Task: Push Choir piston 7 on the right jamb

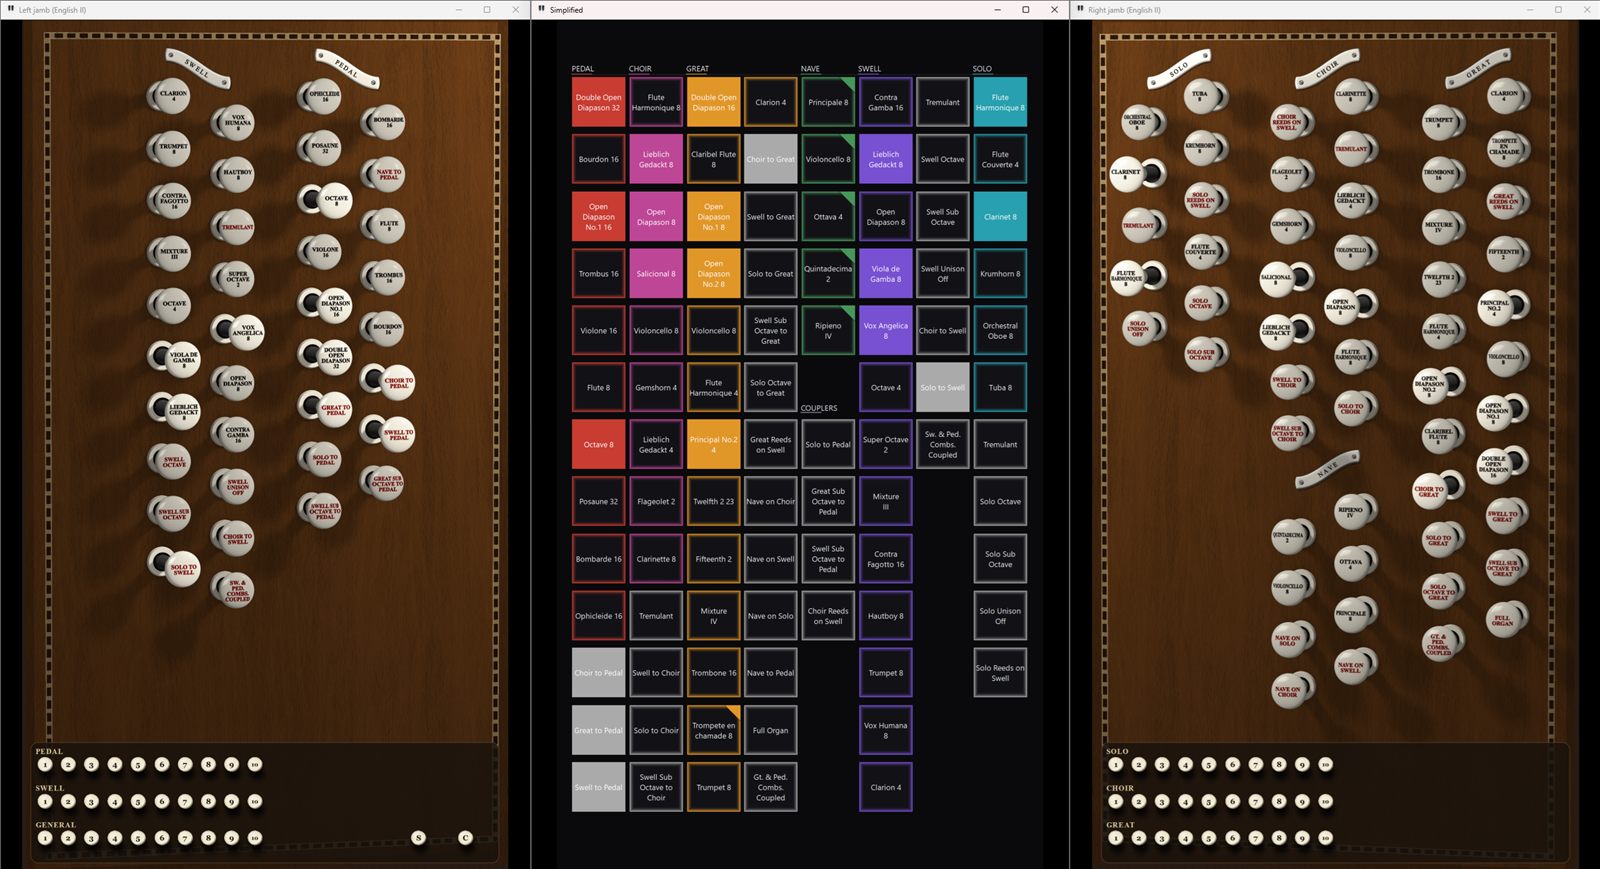Action: tap(1255, 801)
